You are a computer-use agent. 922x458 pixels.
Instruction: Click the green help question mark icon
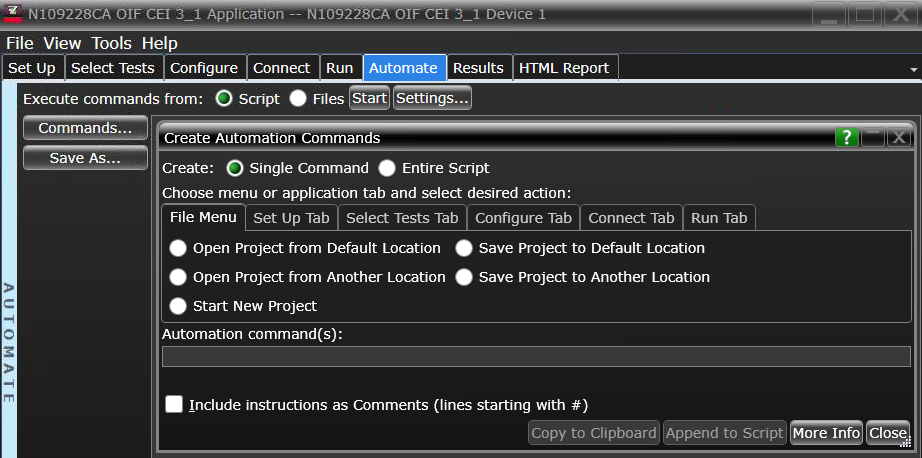[847, 138]
